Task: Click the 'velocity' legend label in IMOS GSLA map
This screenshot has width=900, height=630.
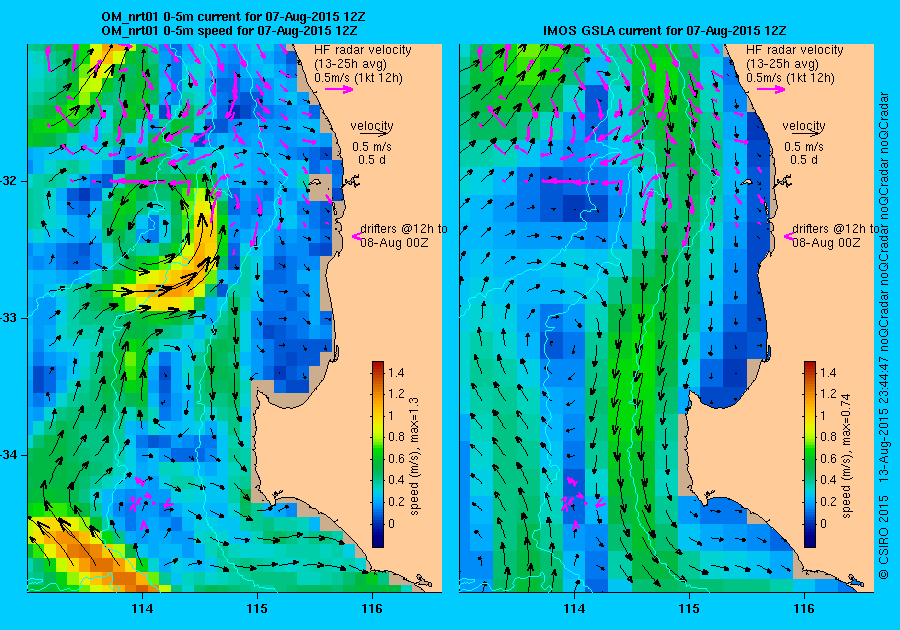Action: pyautogui.click(x=804, y=125)
